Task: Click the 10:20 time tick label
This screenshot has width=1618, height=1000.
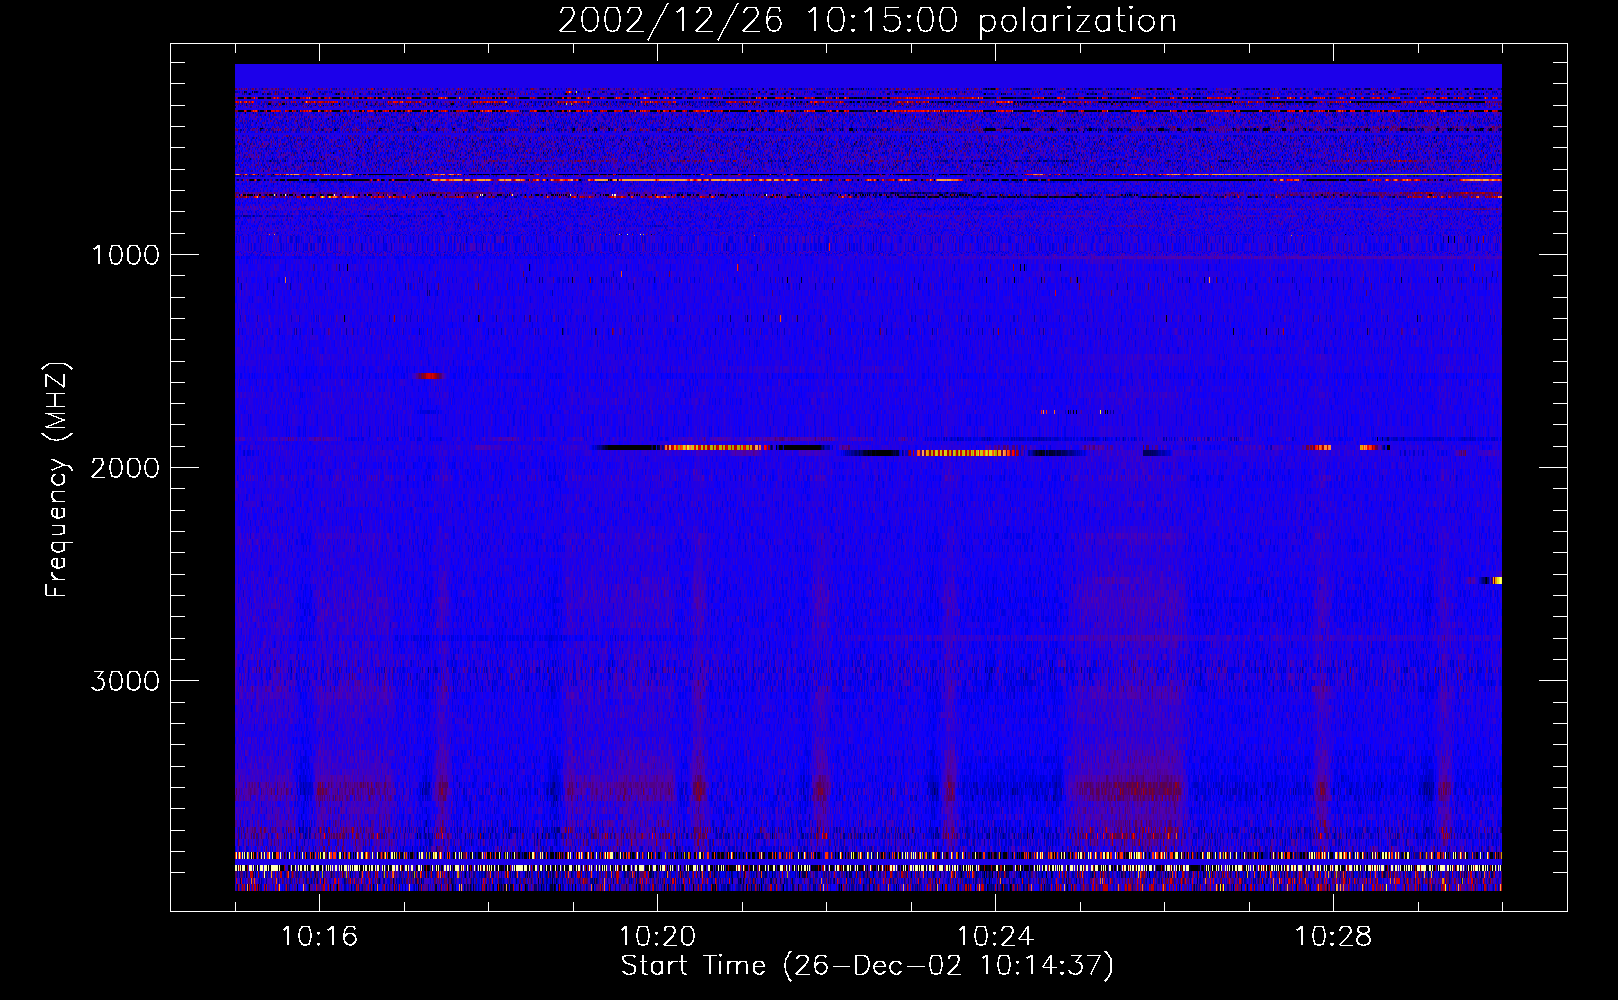Action: 657,937
